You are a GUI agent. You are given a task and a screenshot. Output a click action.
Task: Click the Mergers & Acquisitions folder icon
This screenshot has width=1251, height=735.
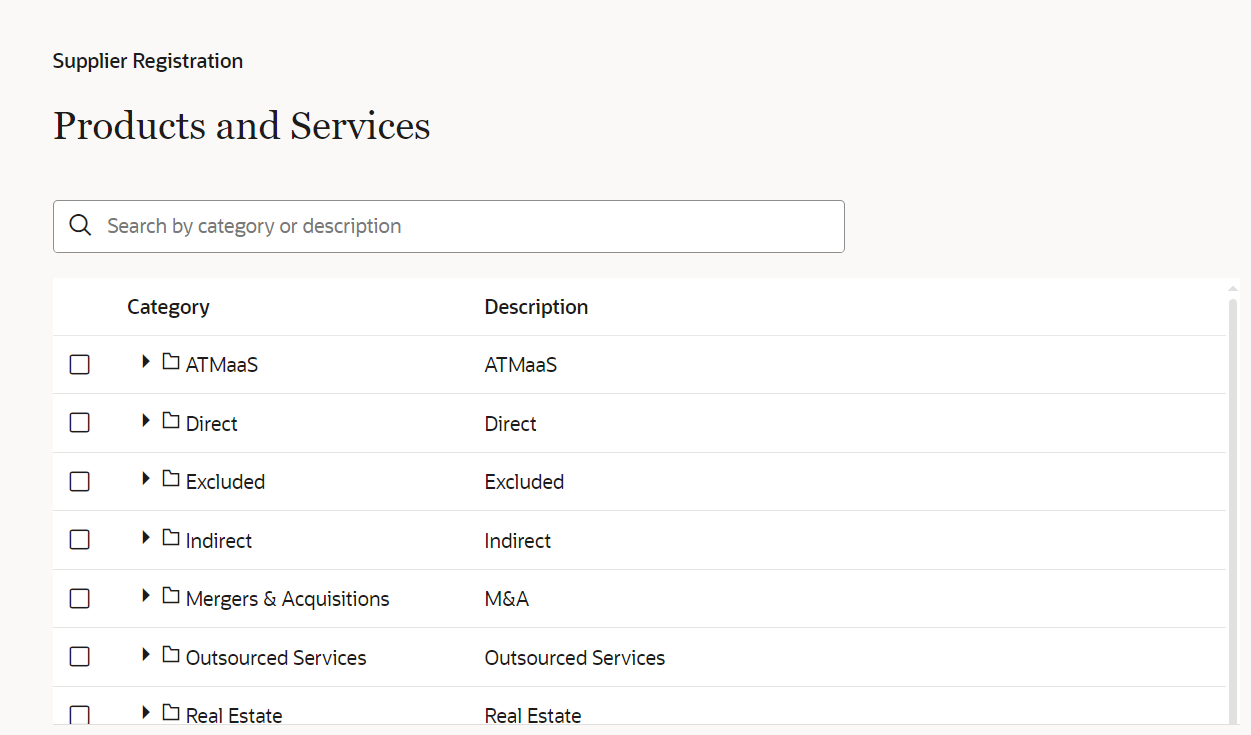point(171,596)
